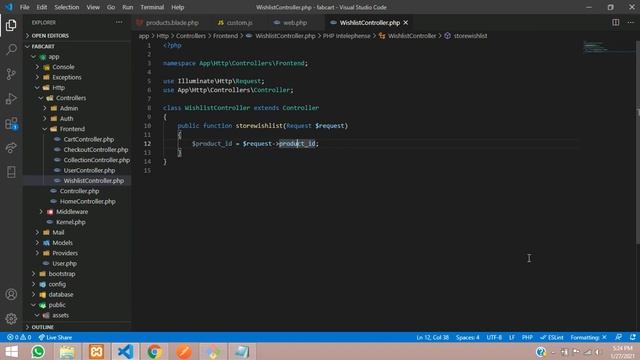640x360 pixels.
Task: Open Windows Start menu
Action: pyautogui.click(x=11, y=352)
